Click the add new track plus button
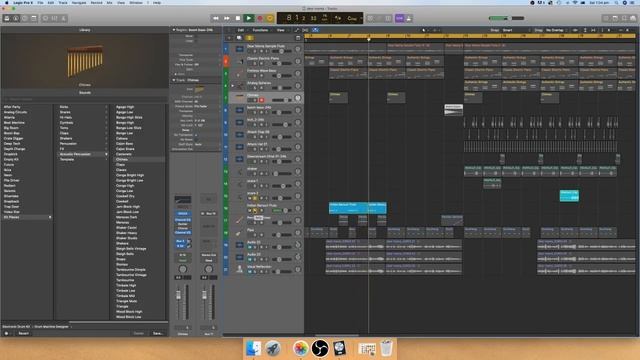The height and width of the screenshot is (360, 640). pos(229,38)
